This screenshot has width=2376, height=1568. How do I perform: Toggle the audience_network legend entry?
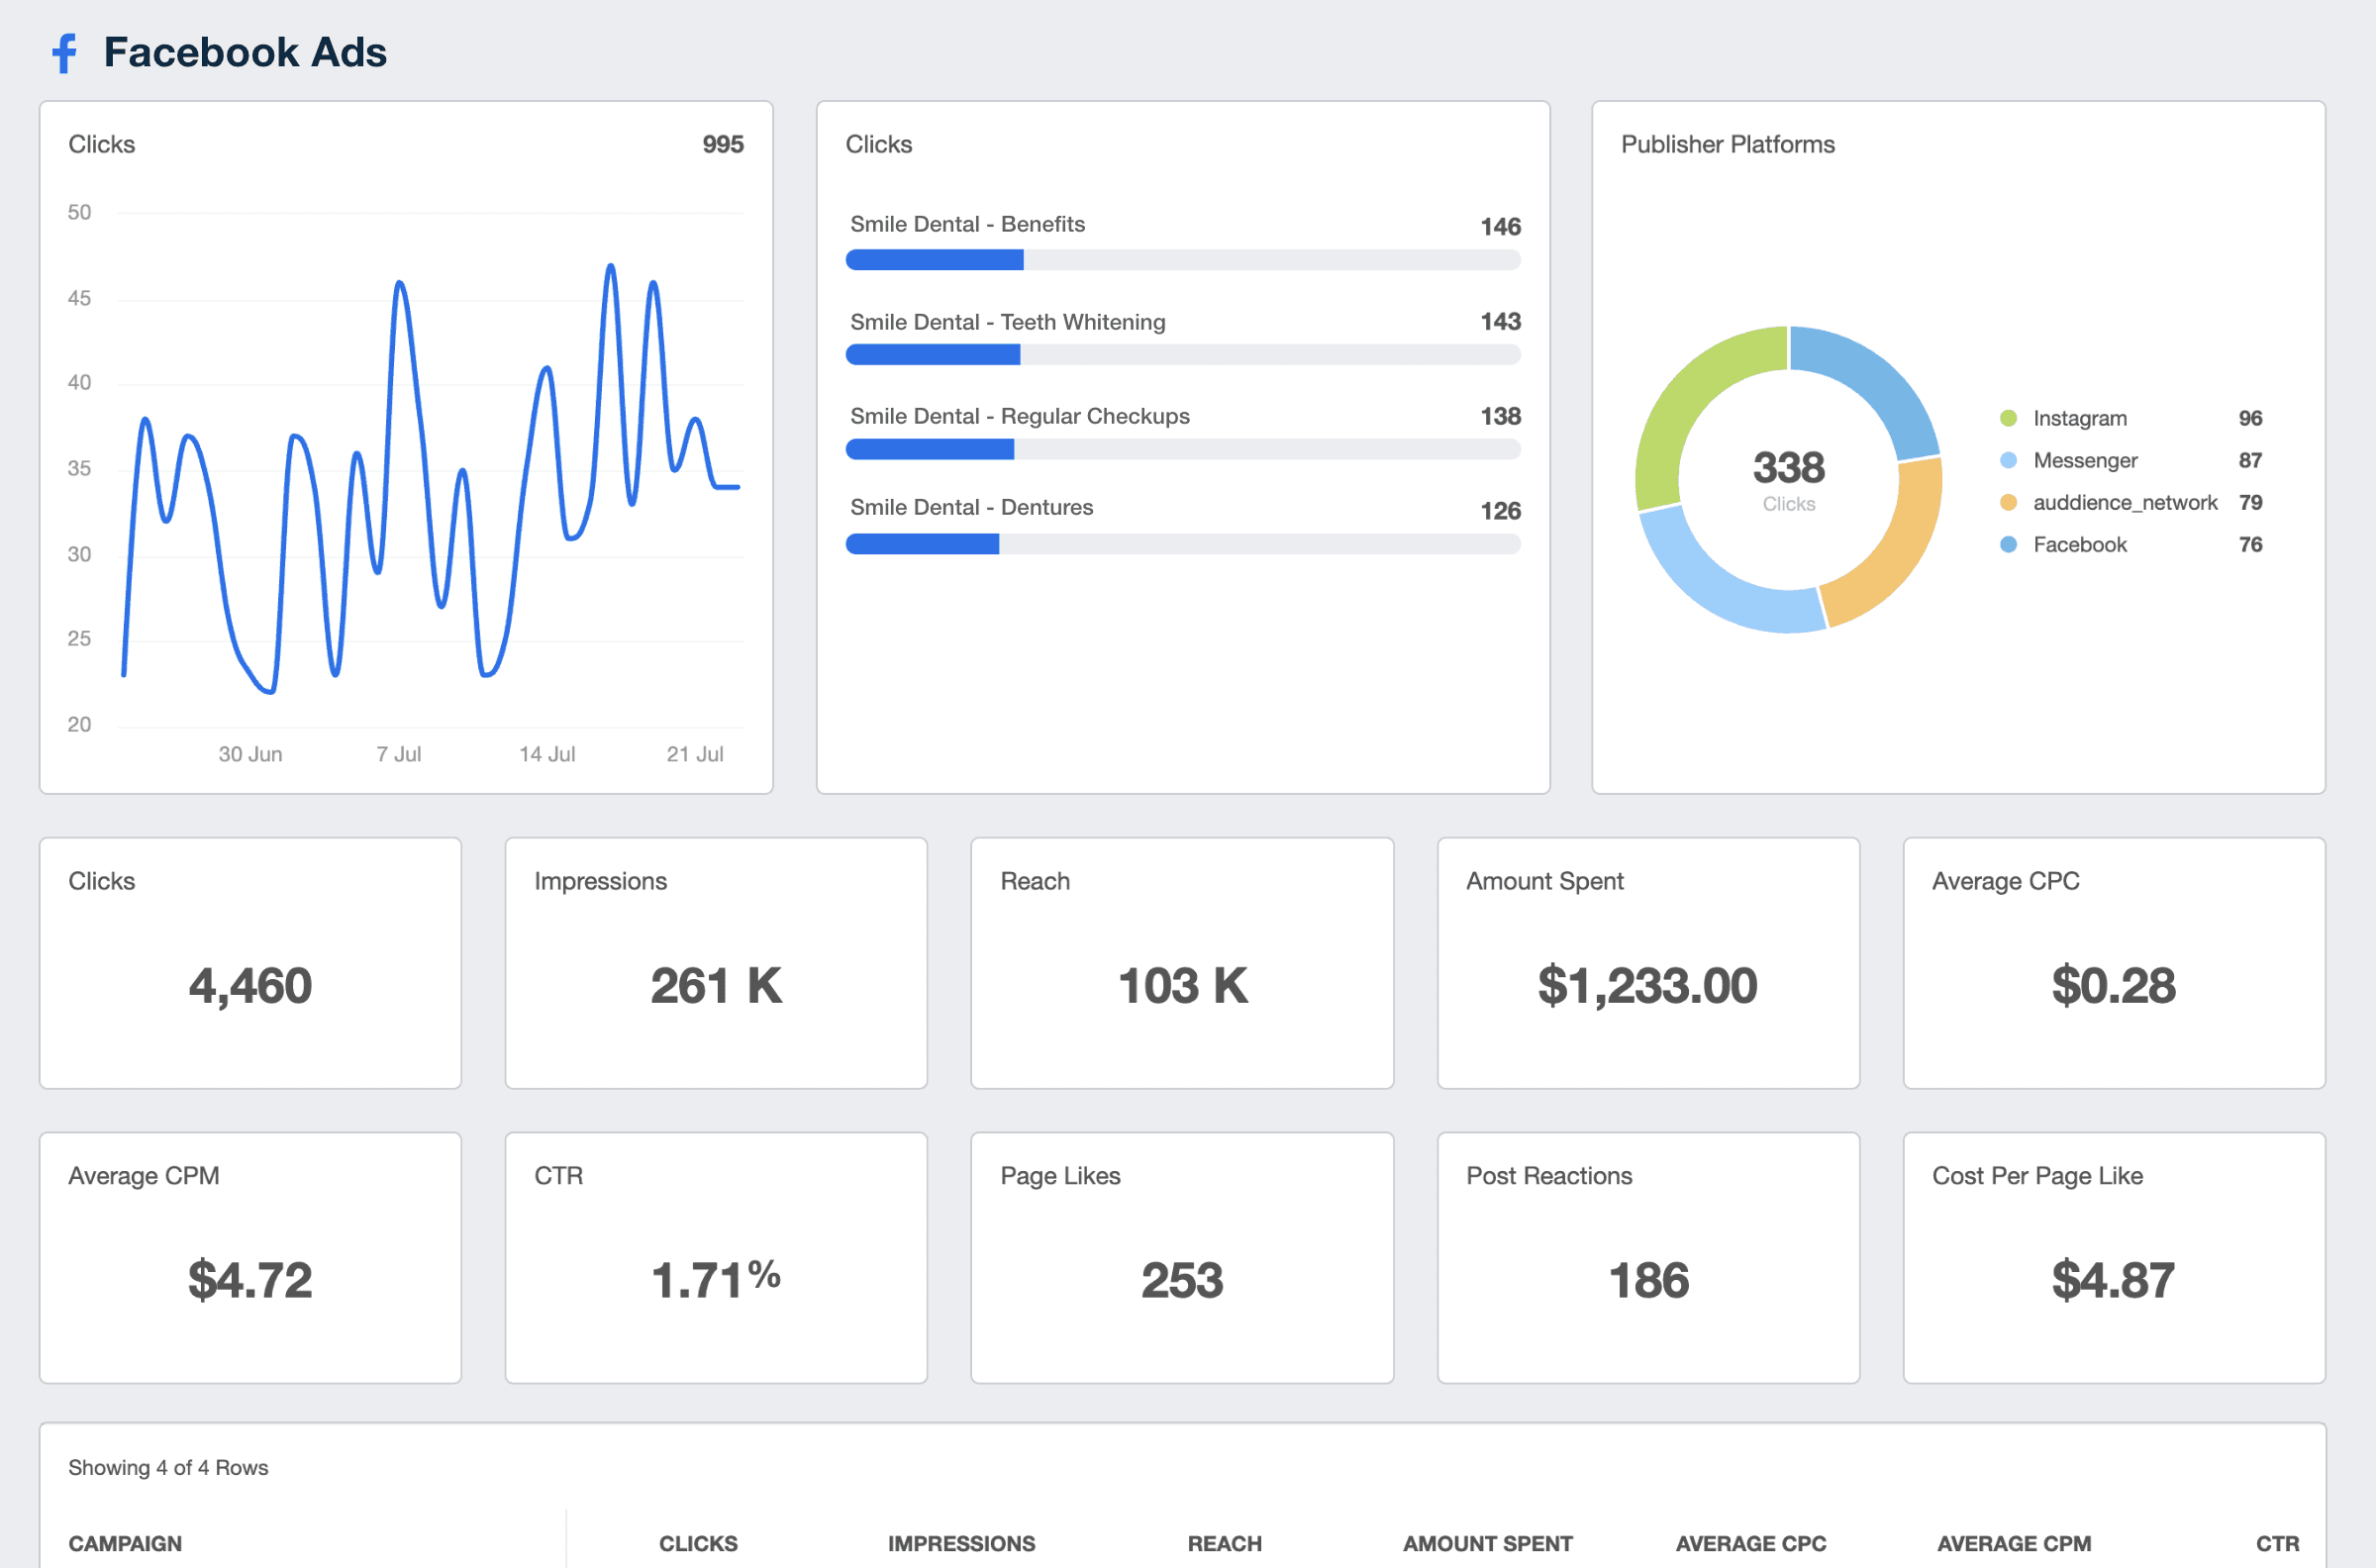point(2124,502)
